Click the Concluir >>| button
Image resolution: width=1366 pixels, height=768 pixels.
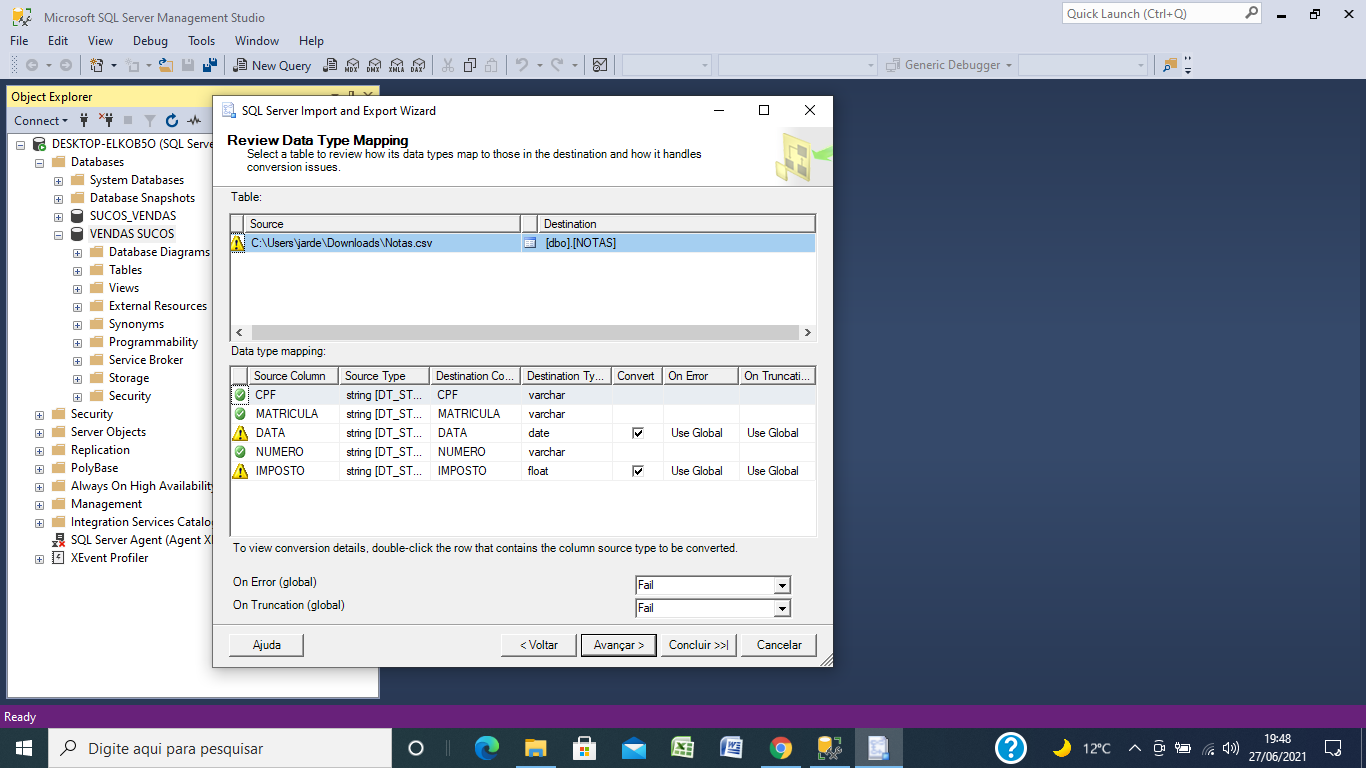pyautogui.click(x=699, y=645)
